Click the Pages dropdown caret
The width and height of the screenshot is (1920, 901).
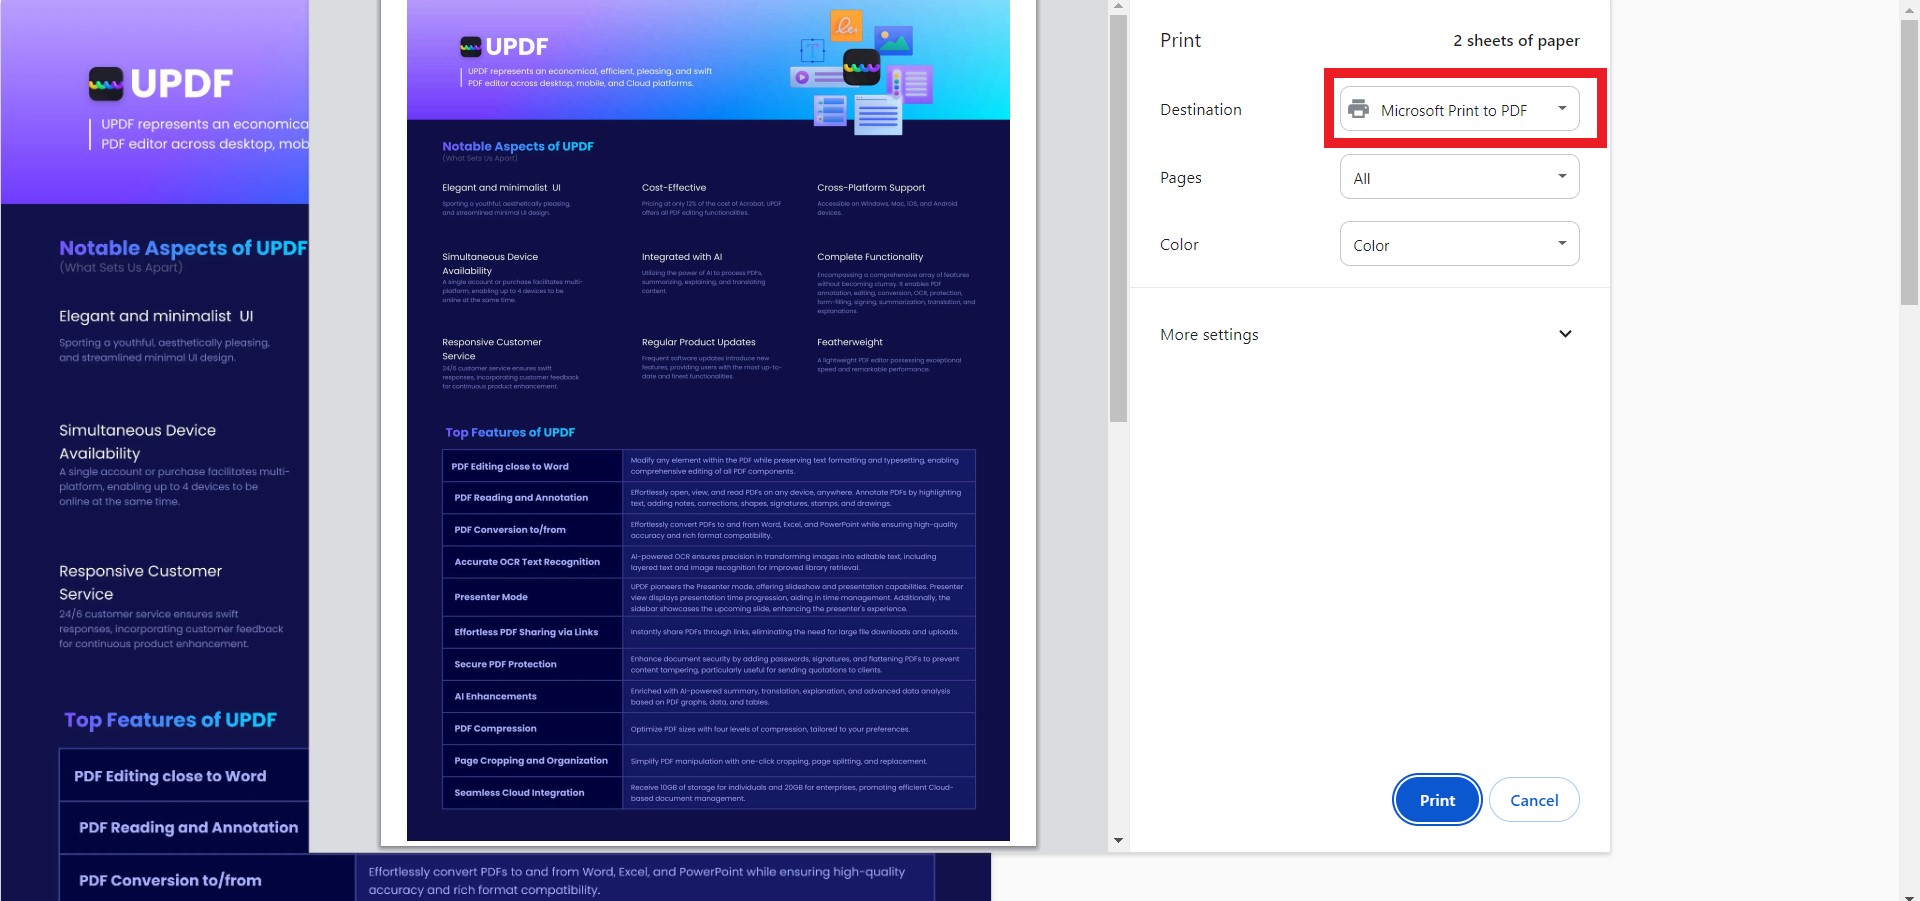click(x=1562, y=176)
